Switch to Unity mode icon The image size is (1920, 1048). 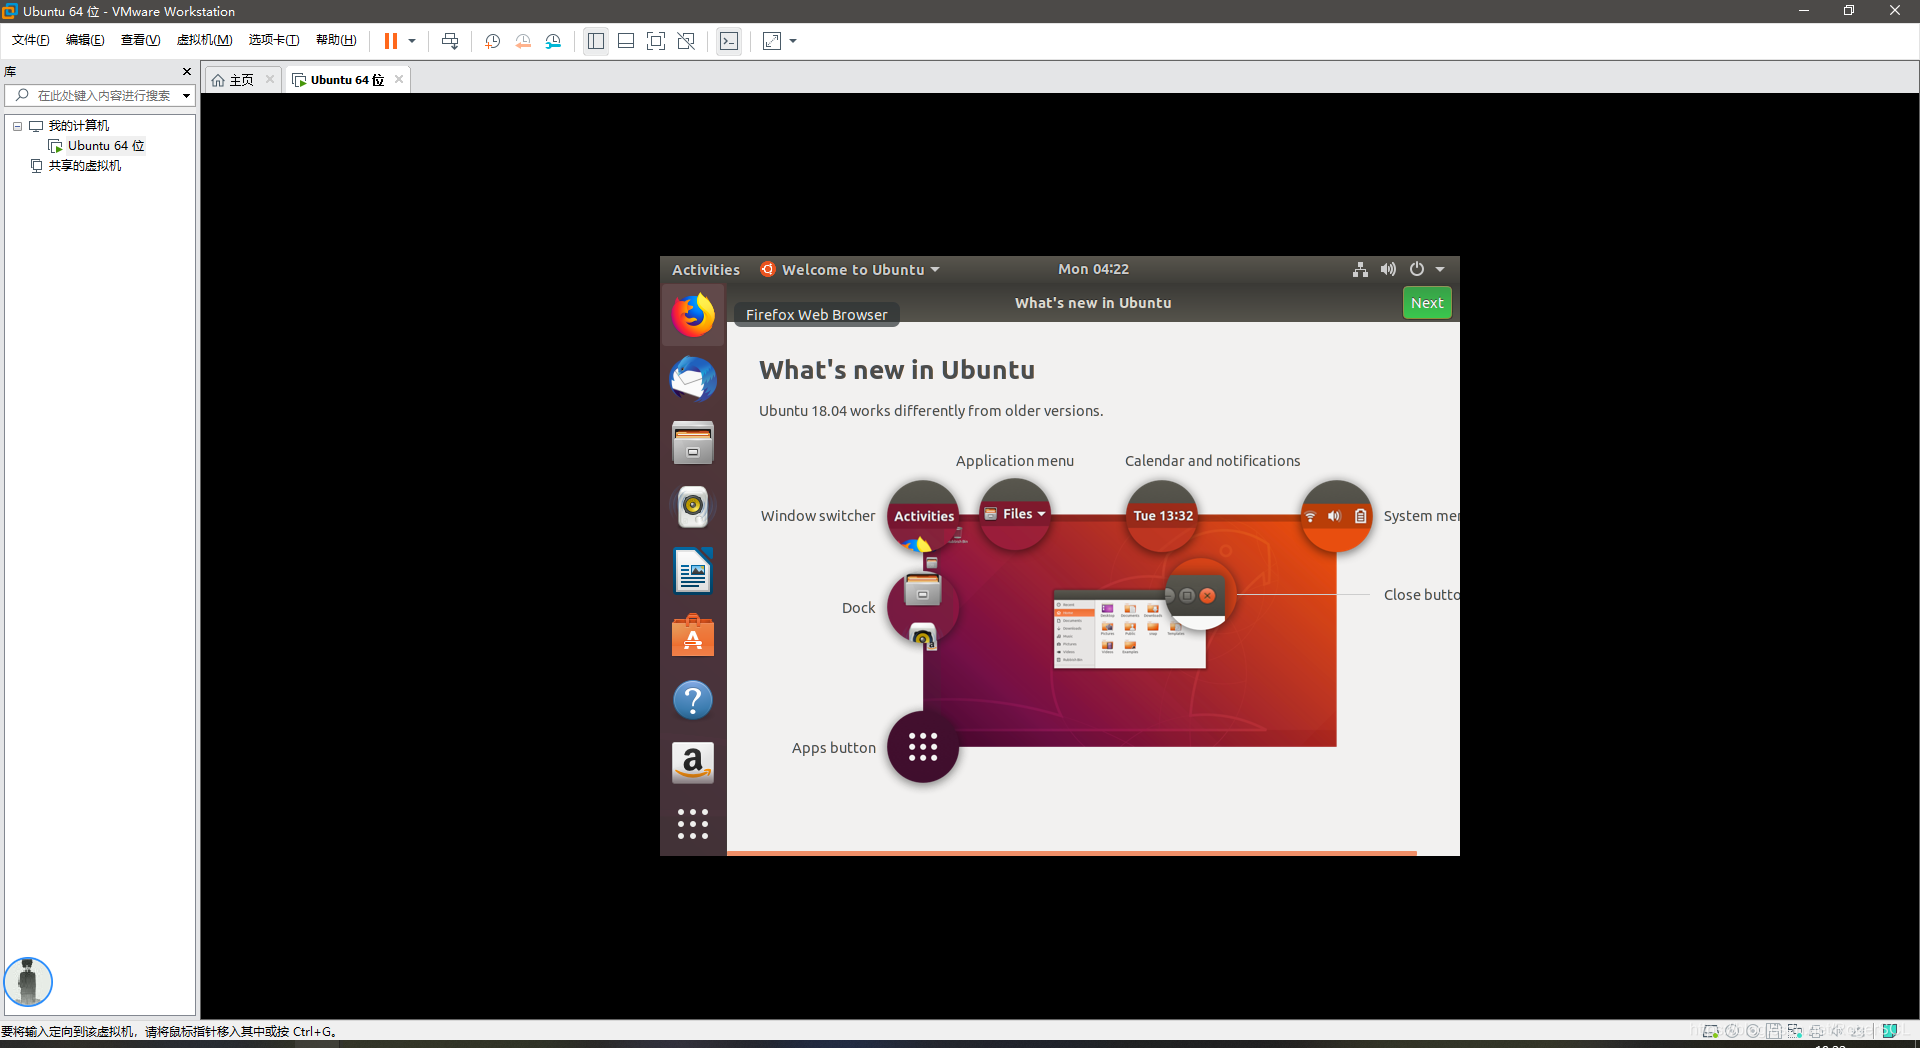(686, 41)
